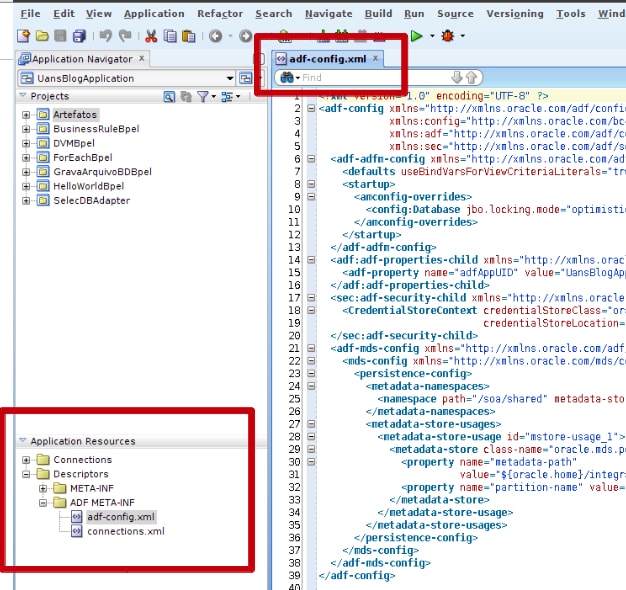Click the Navigator Display Options icon

pos(227,96)
